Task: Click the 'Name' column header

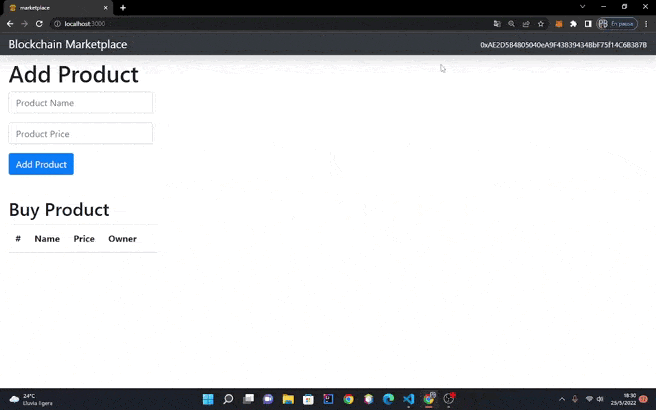Action: point(47,238)
